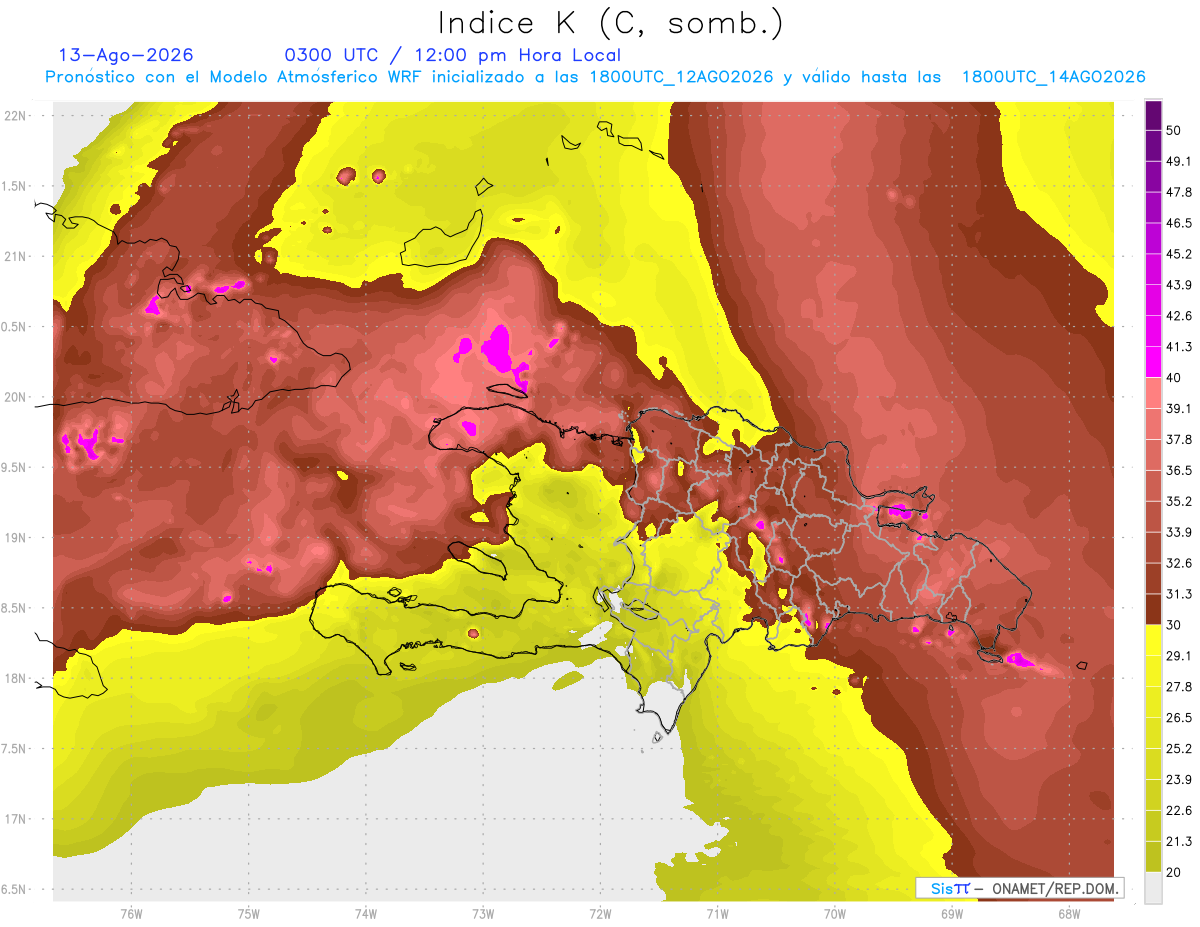This screenshot has height=927, width=1200.
Task: Click the chart title Indice K (C, somb.)
Action: coord(611,23)
